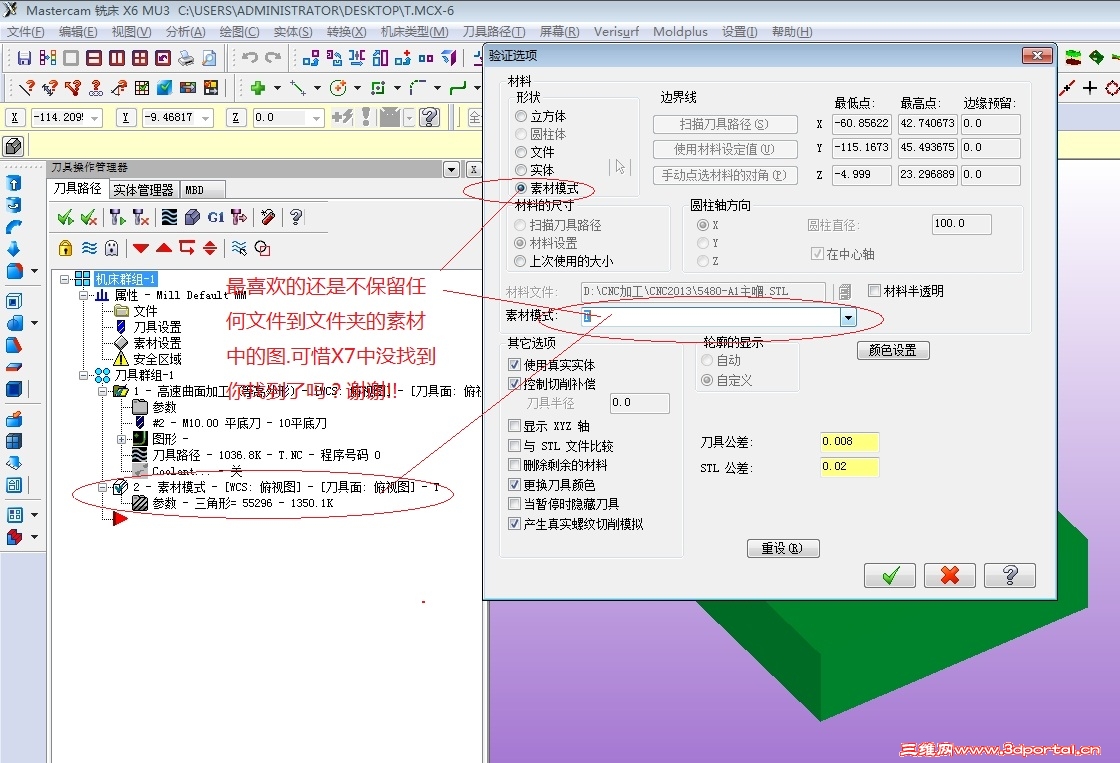The width and height of the screenshot is (1120, 763).
Task: Click the Print icon in top toolbar
Action: coord(186,58)
